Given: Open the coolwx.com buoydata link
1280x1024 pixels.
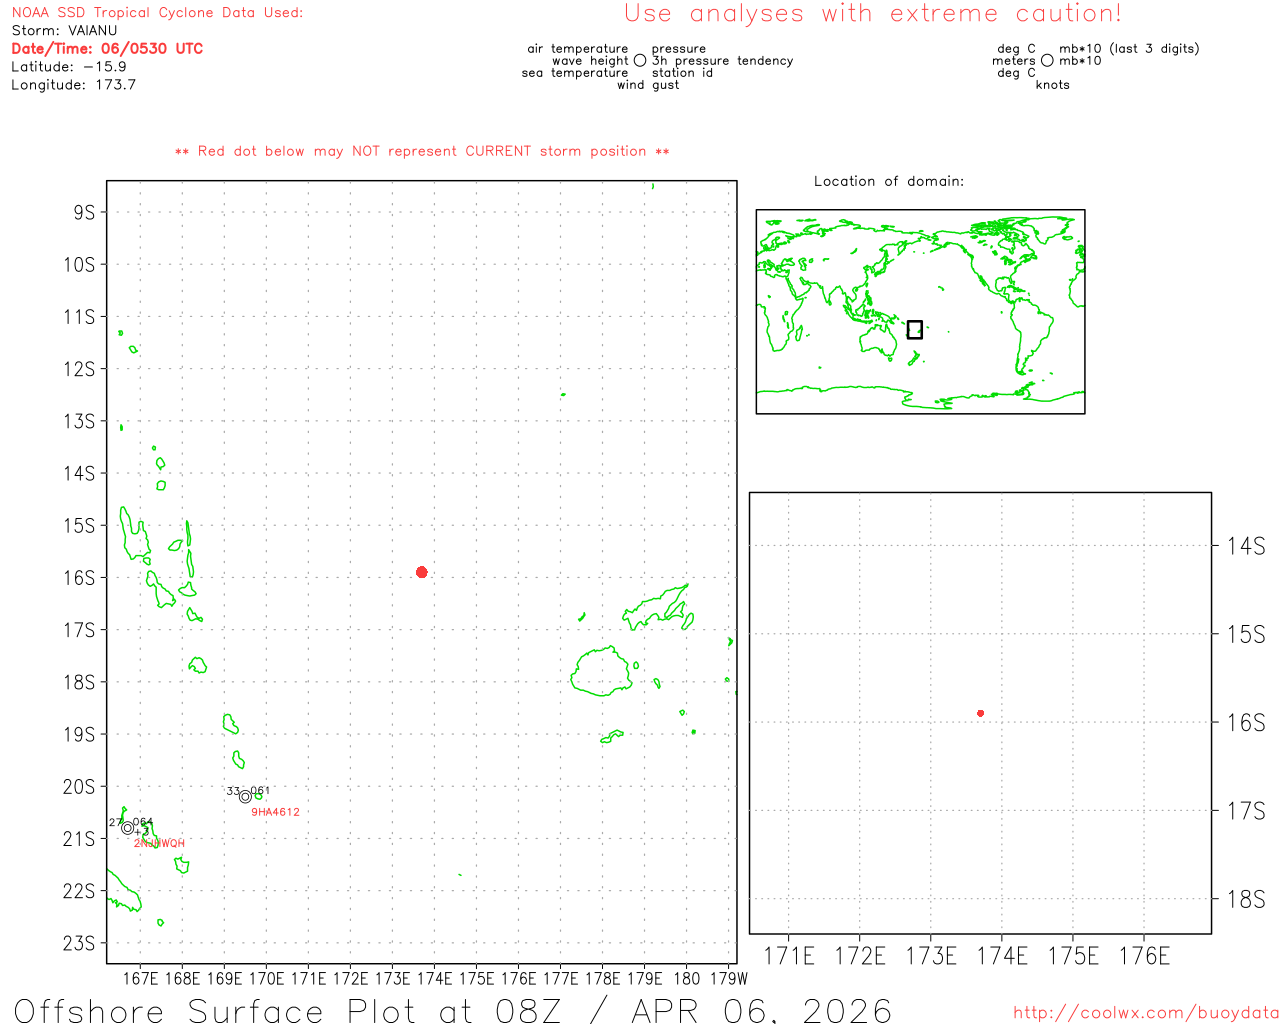Looking at the screenshot, I should click(1146, 1013).
